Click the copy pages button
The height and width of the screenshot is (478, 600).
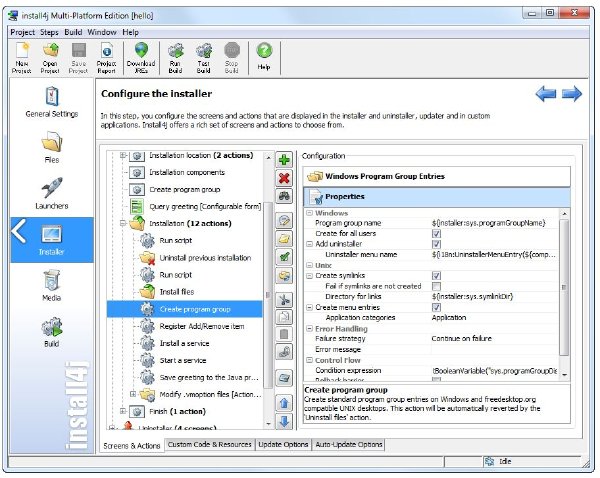click(284, 316)
